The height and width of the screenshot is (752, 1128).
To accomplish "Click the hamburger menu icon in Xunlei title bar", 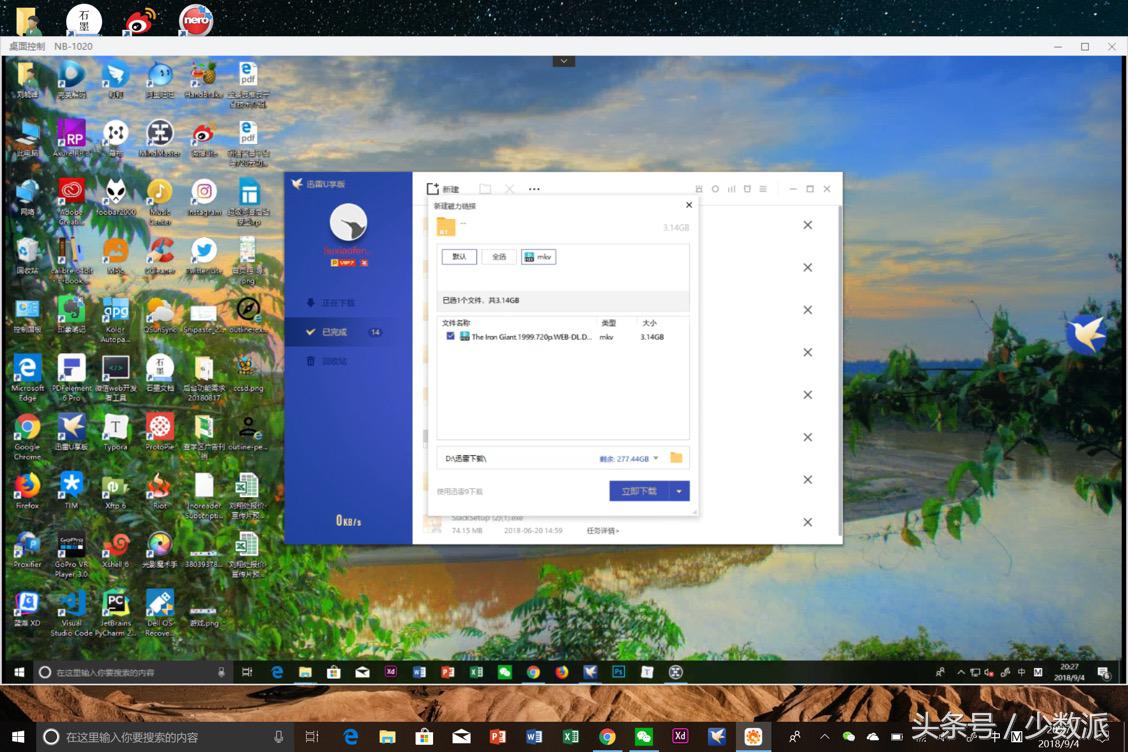I will tap(763, 189).
